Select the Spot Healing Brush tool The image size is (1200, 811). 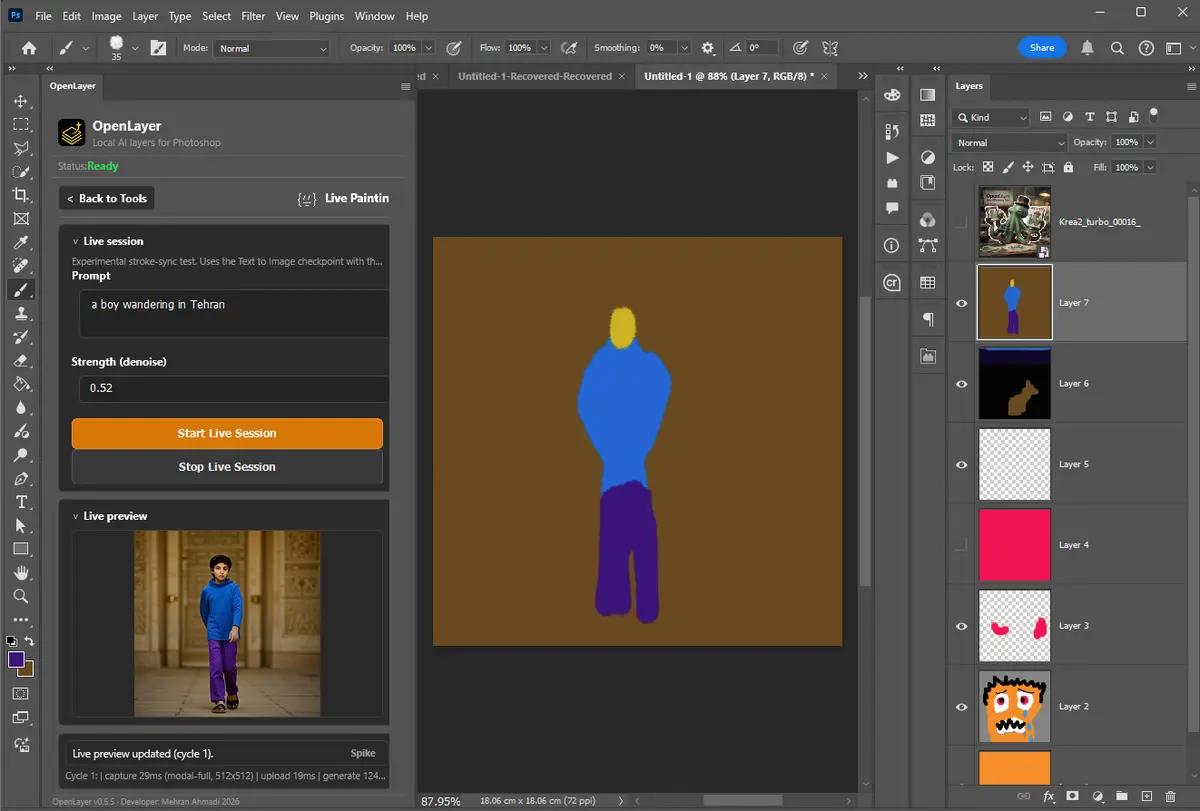point(21,266)
